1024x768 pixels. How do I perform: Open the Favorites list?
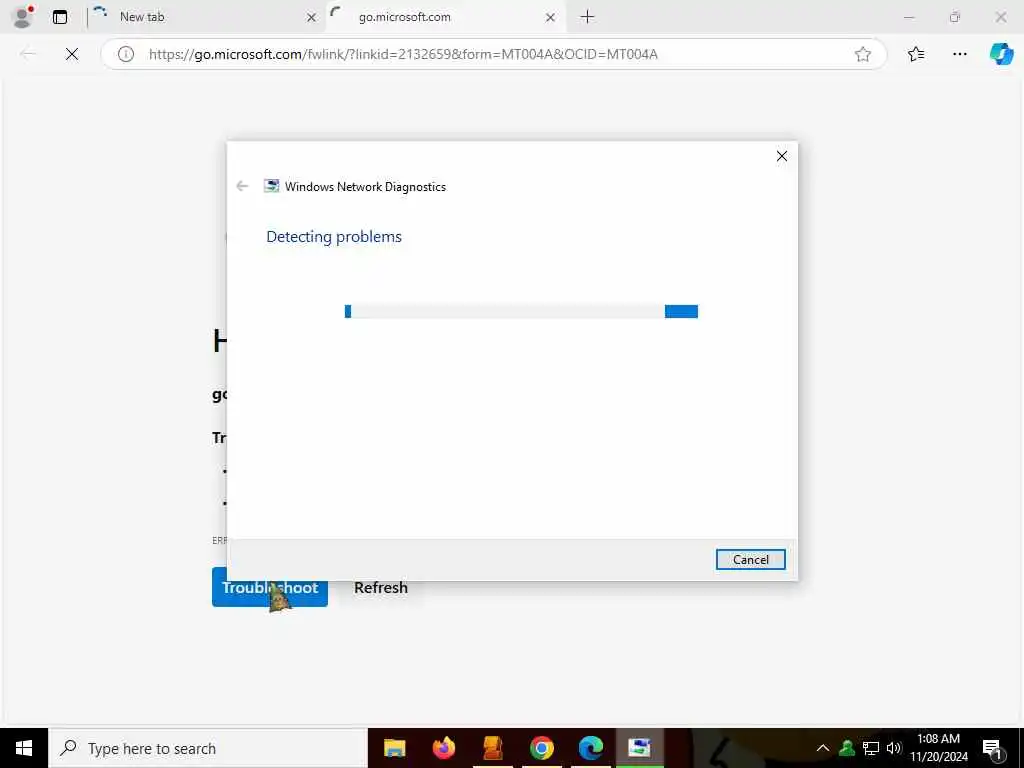[x=916, y=54]
